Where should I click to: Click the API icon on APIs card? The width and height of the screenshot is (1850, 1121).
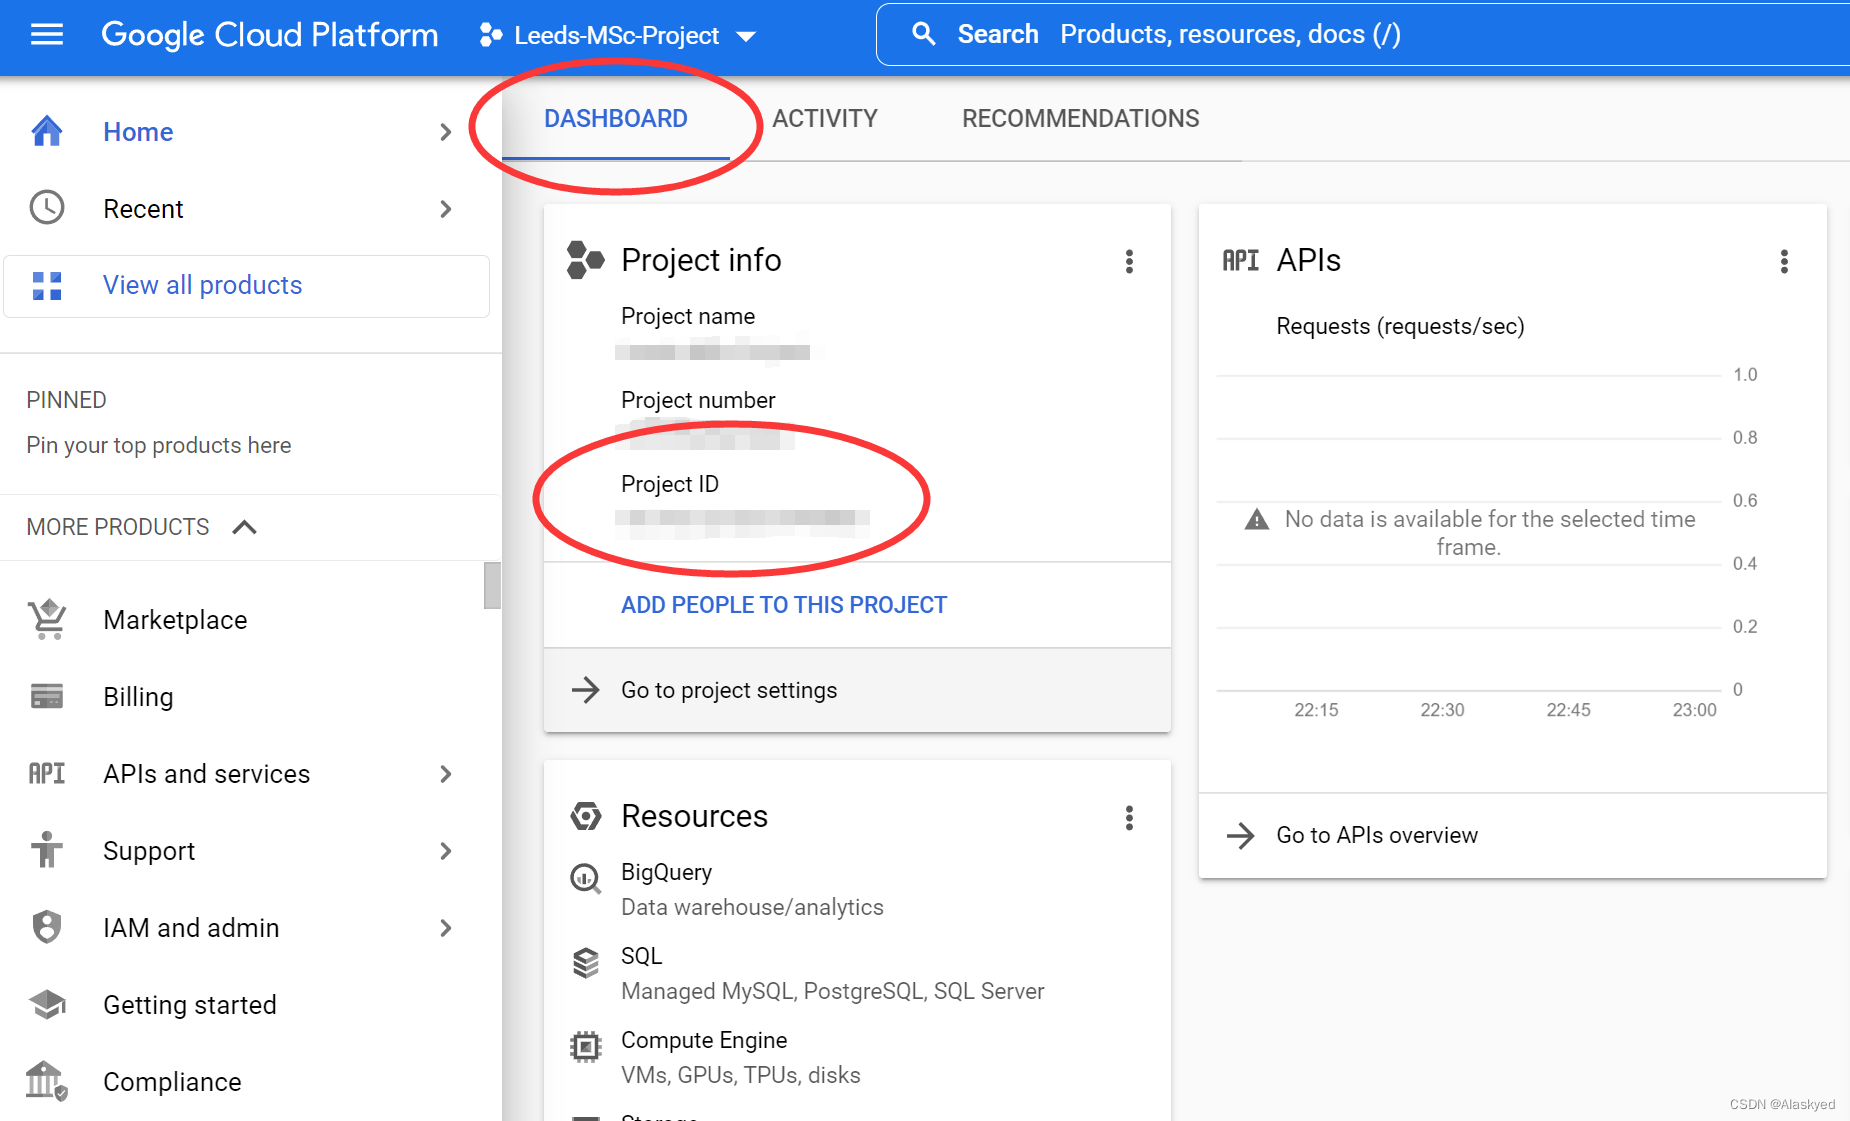click(x=1240, y=261)
